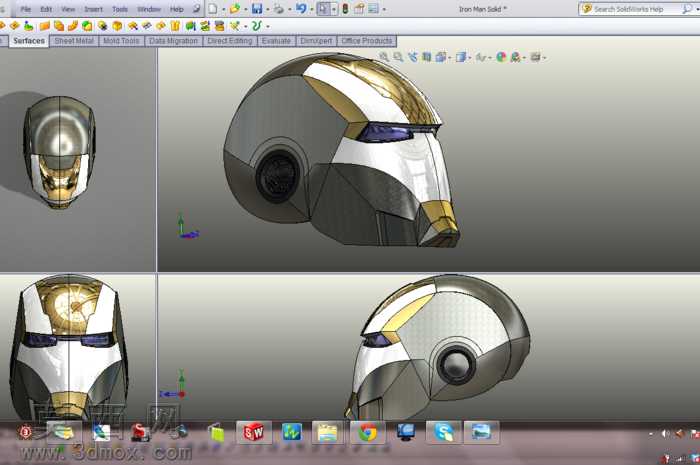Switch to the Sheet Metal tab
The image size is (700, 465).
point(74,41)
